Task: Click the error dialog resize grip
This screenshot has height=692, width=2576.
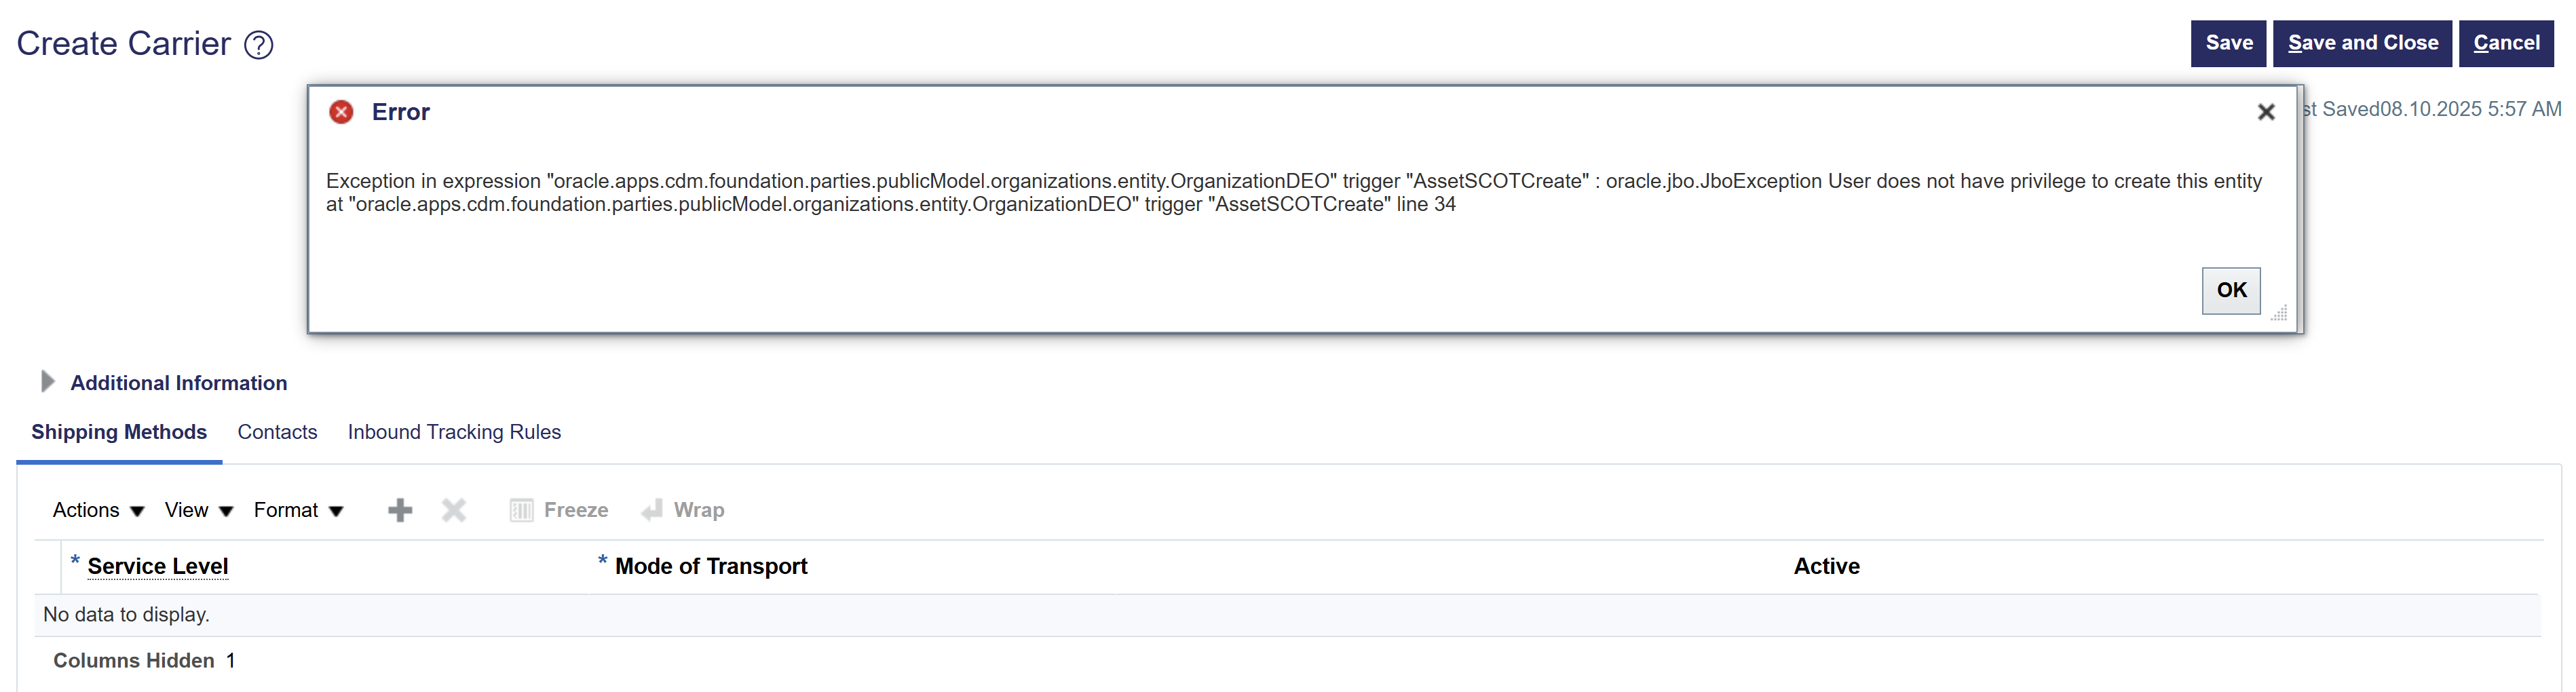Action: click(2279, 313)
